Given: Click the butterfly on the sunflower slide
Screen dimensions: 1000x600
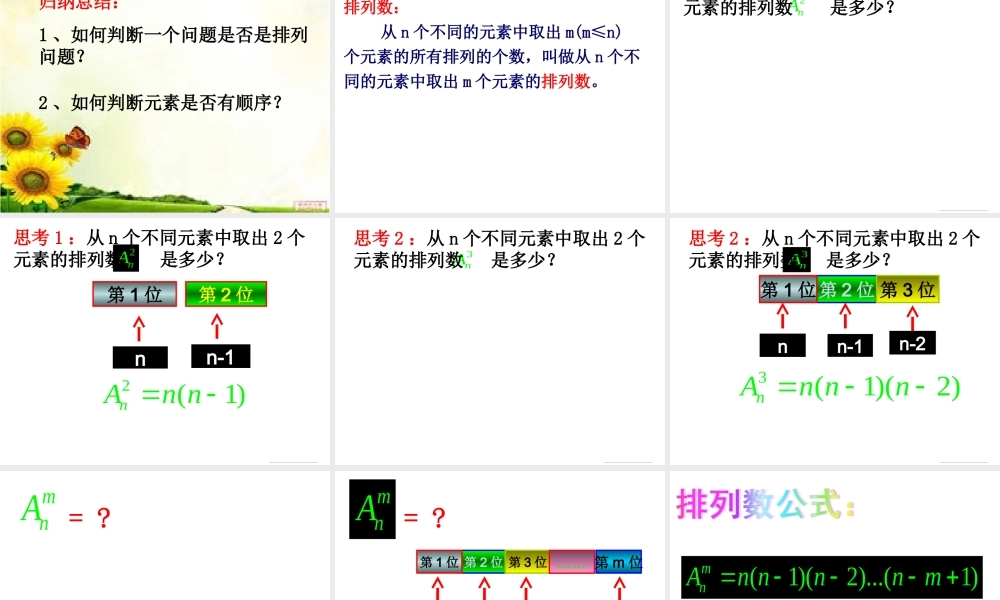Looking at the screenshot, I should click(78, 137).
